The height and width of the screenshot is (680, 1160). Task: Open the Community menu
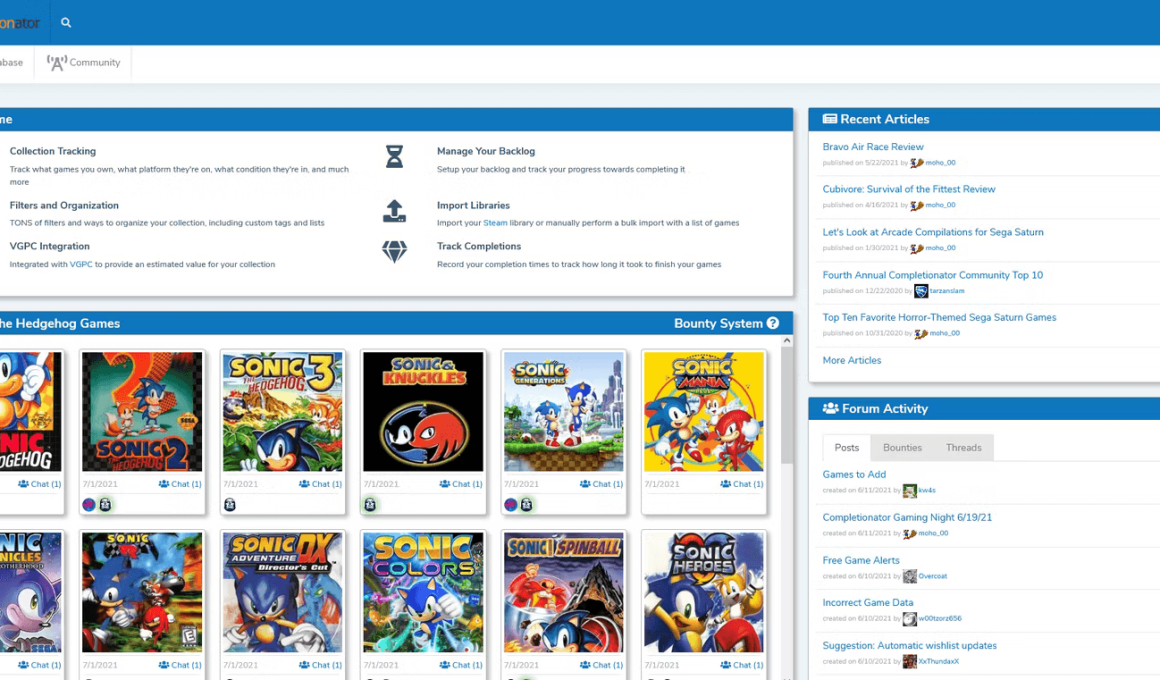coord(84,63)
